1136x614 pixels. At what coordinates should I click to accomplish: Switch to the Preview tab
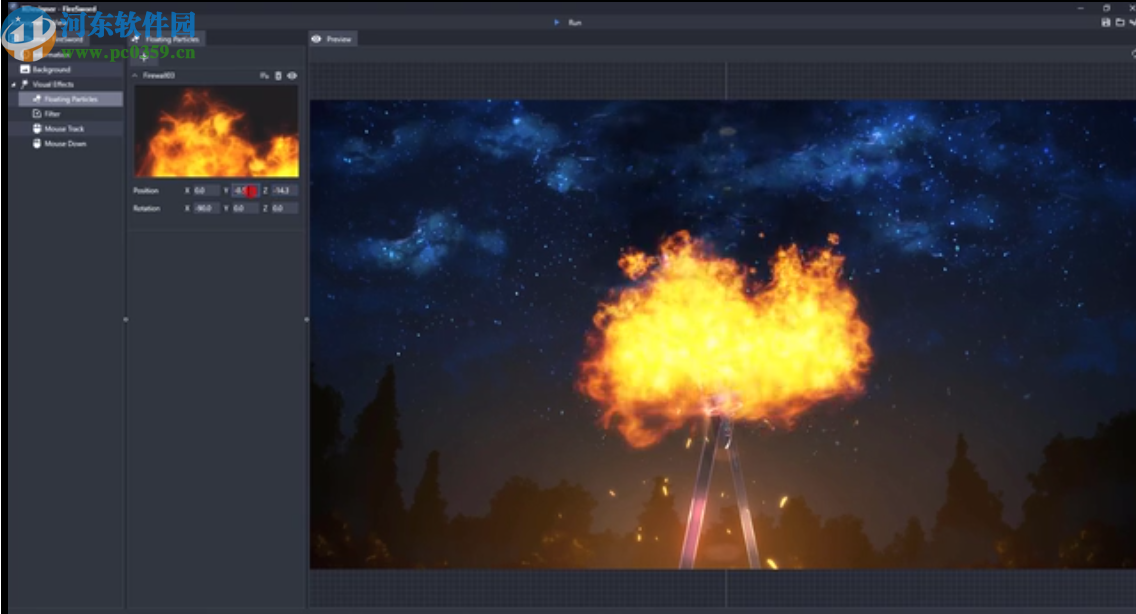click(x=333, y=39)
